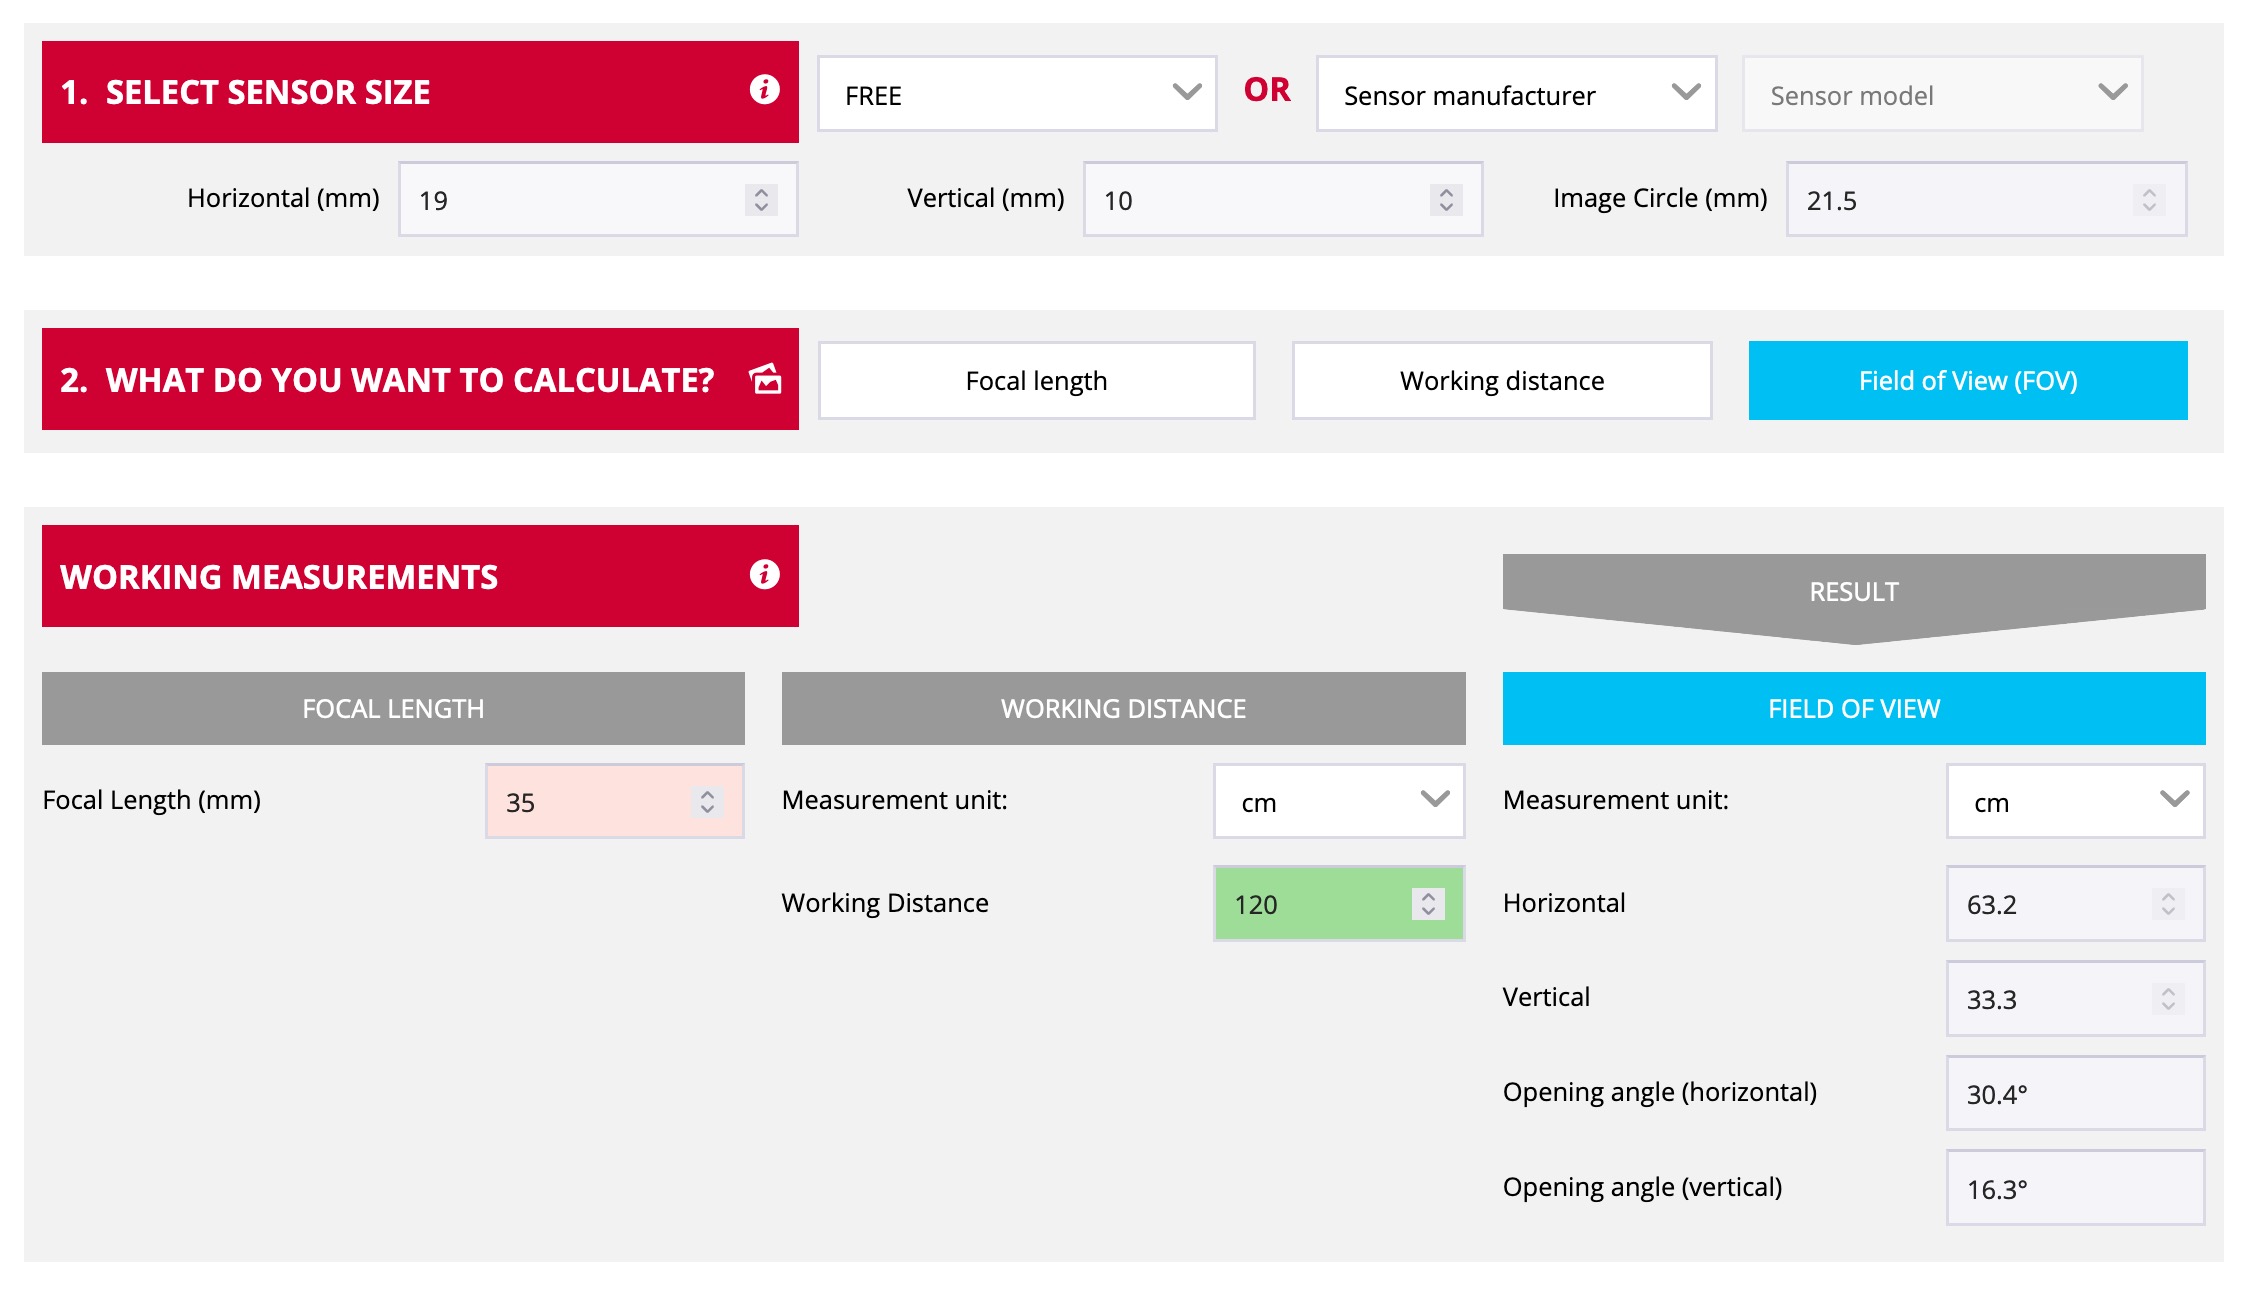
Task: Click the 'Focal Length (mm)' label
Action: point(152,800)
